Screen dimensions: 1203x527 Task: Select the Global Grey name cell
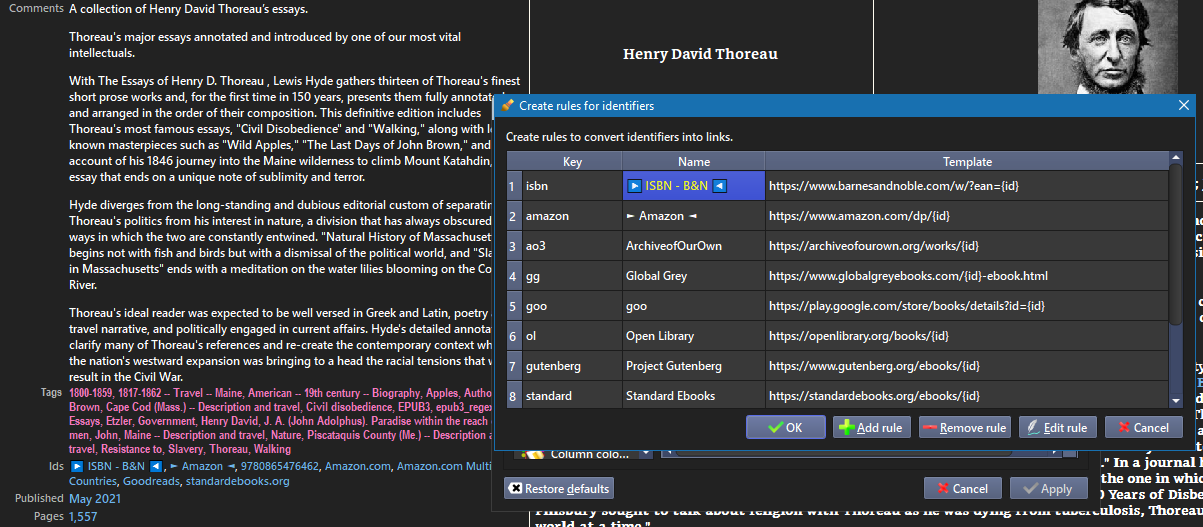[x=693, y=276]
